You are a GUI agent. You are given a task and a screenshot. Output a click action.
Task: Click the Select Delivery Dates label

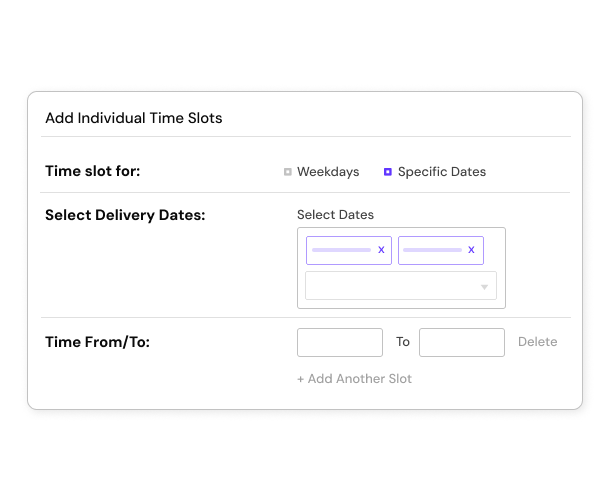[x=125, y=215]
